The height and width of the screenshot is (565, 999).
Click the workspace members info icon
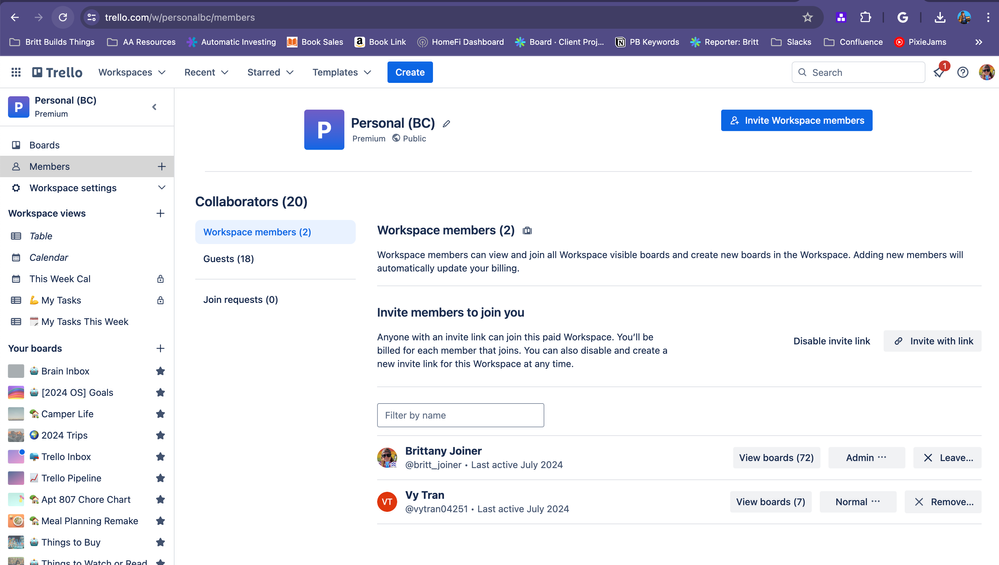[527, 231]
